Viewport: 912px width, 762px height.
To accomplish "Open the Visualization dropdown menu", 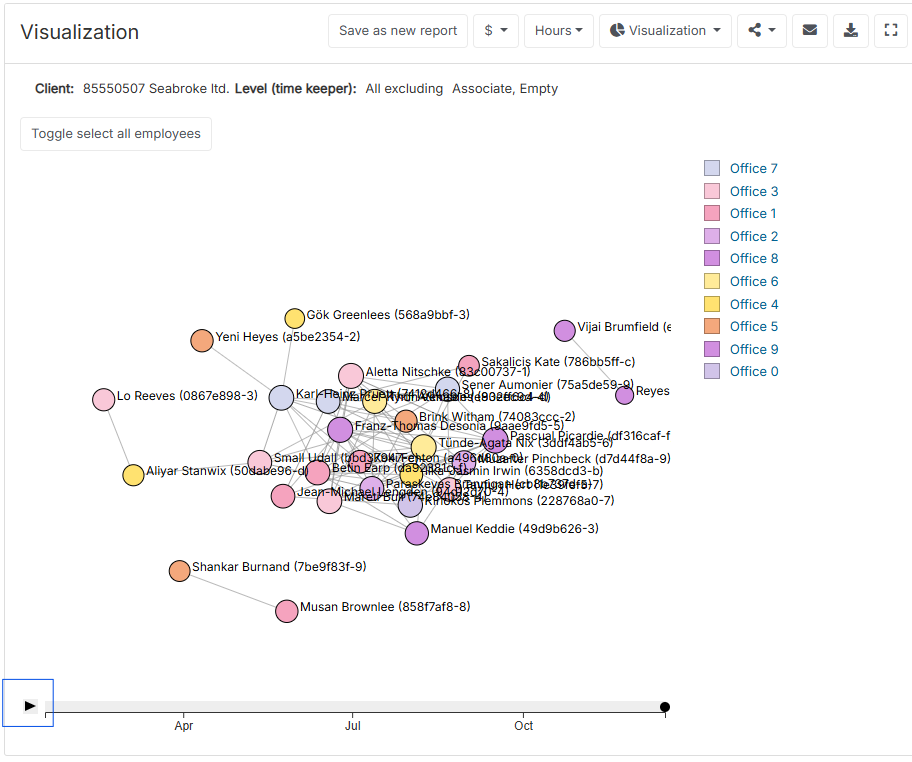I will tap(665, 30).
